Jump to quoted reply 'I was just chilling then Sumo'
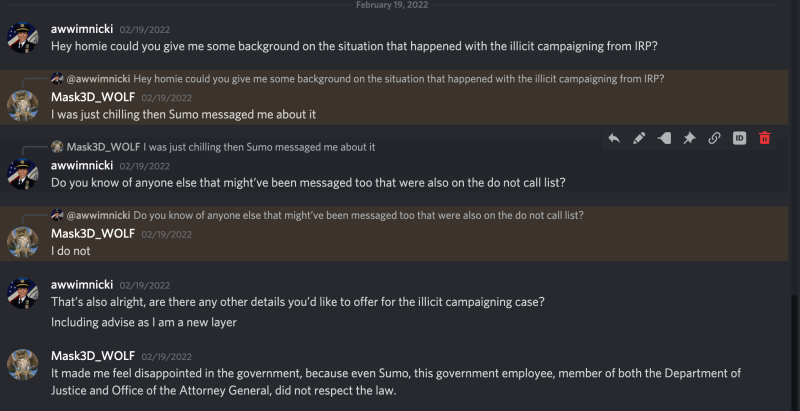This screenshot has width=800, height=411. pos(259,147)
